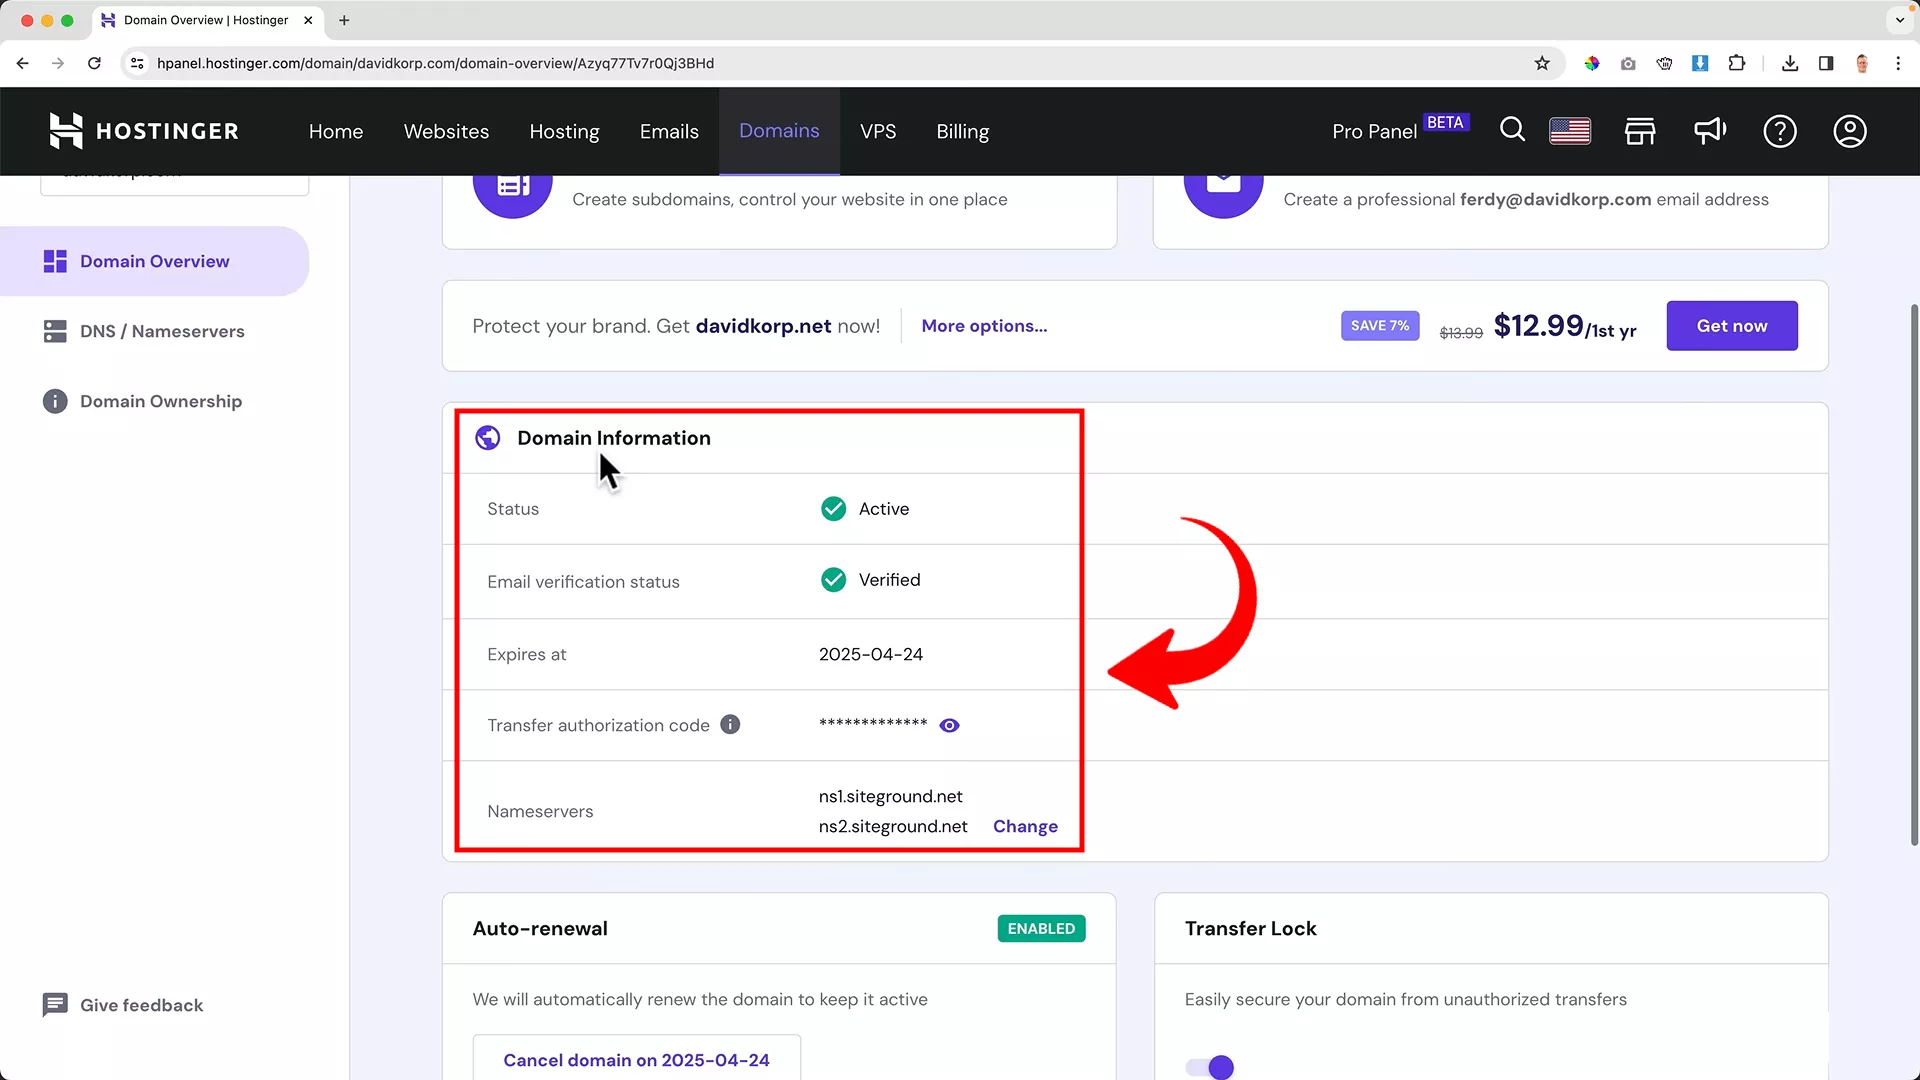Click the search magnifier icon in header
The width and height of the screenshot is (1920, 1080).
click(x=1512, y=131)
